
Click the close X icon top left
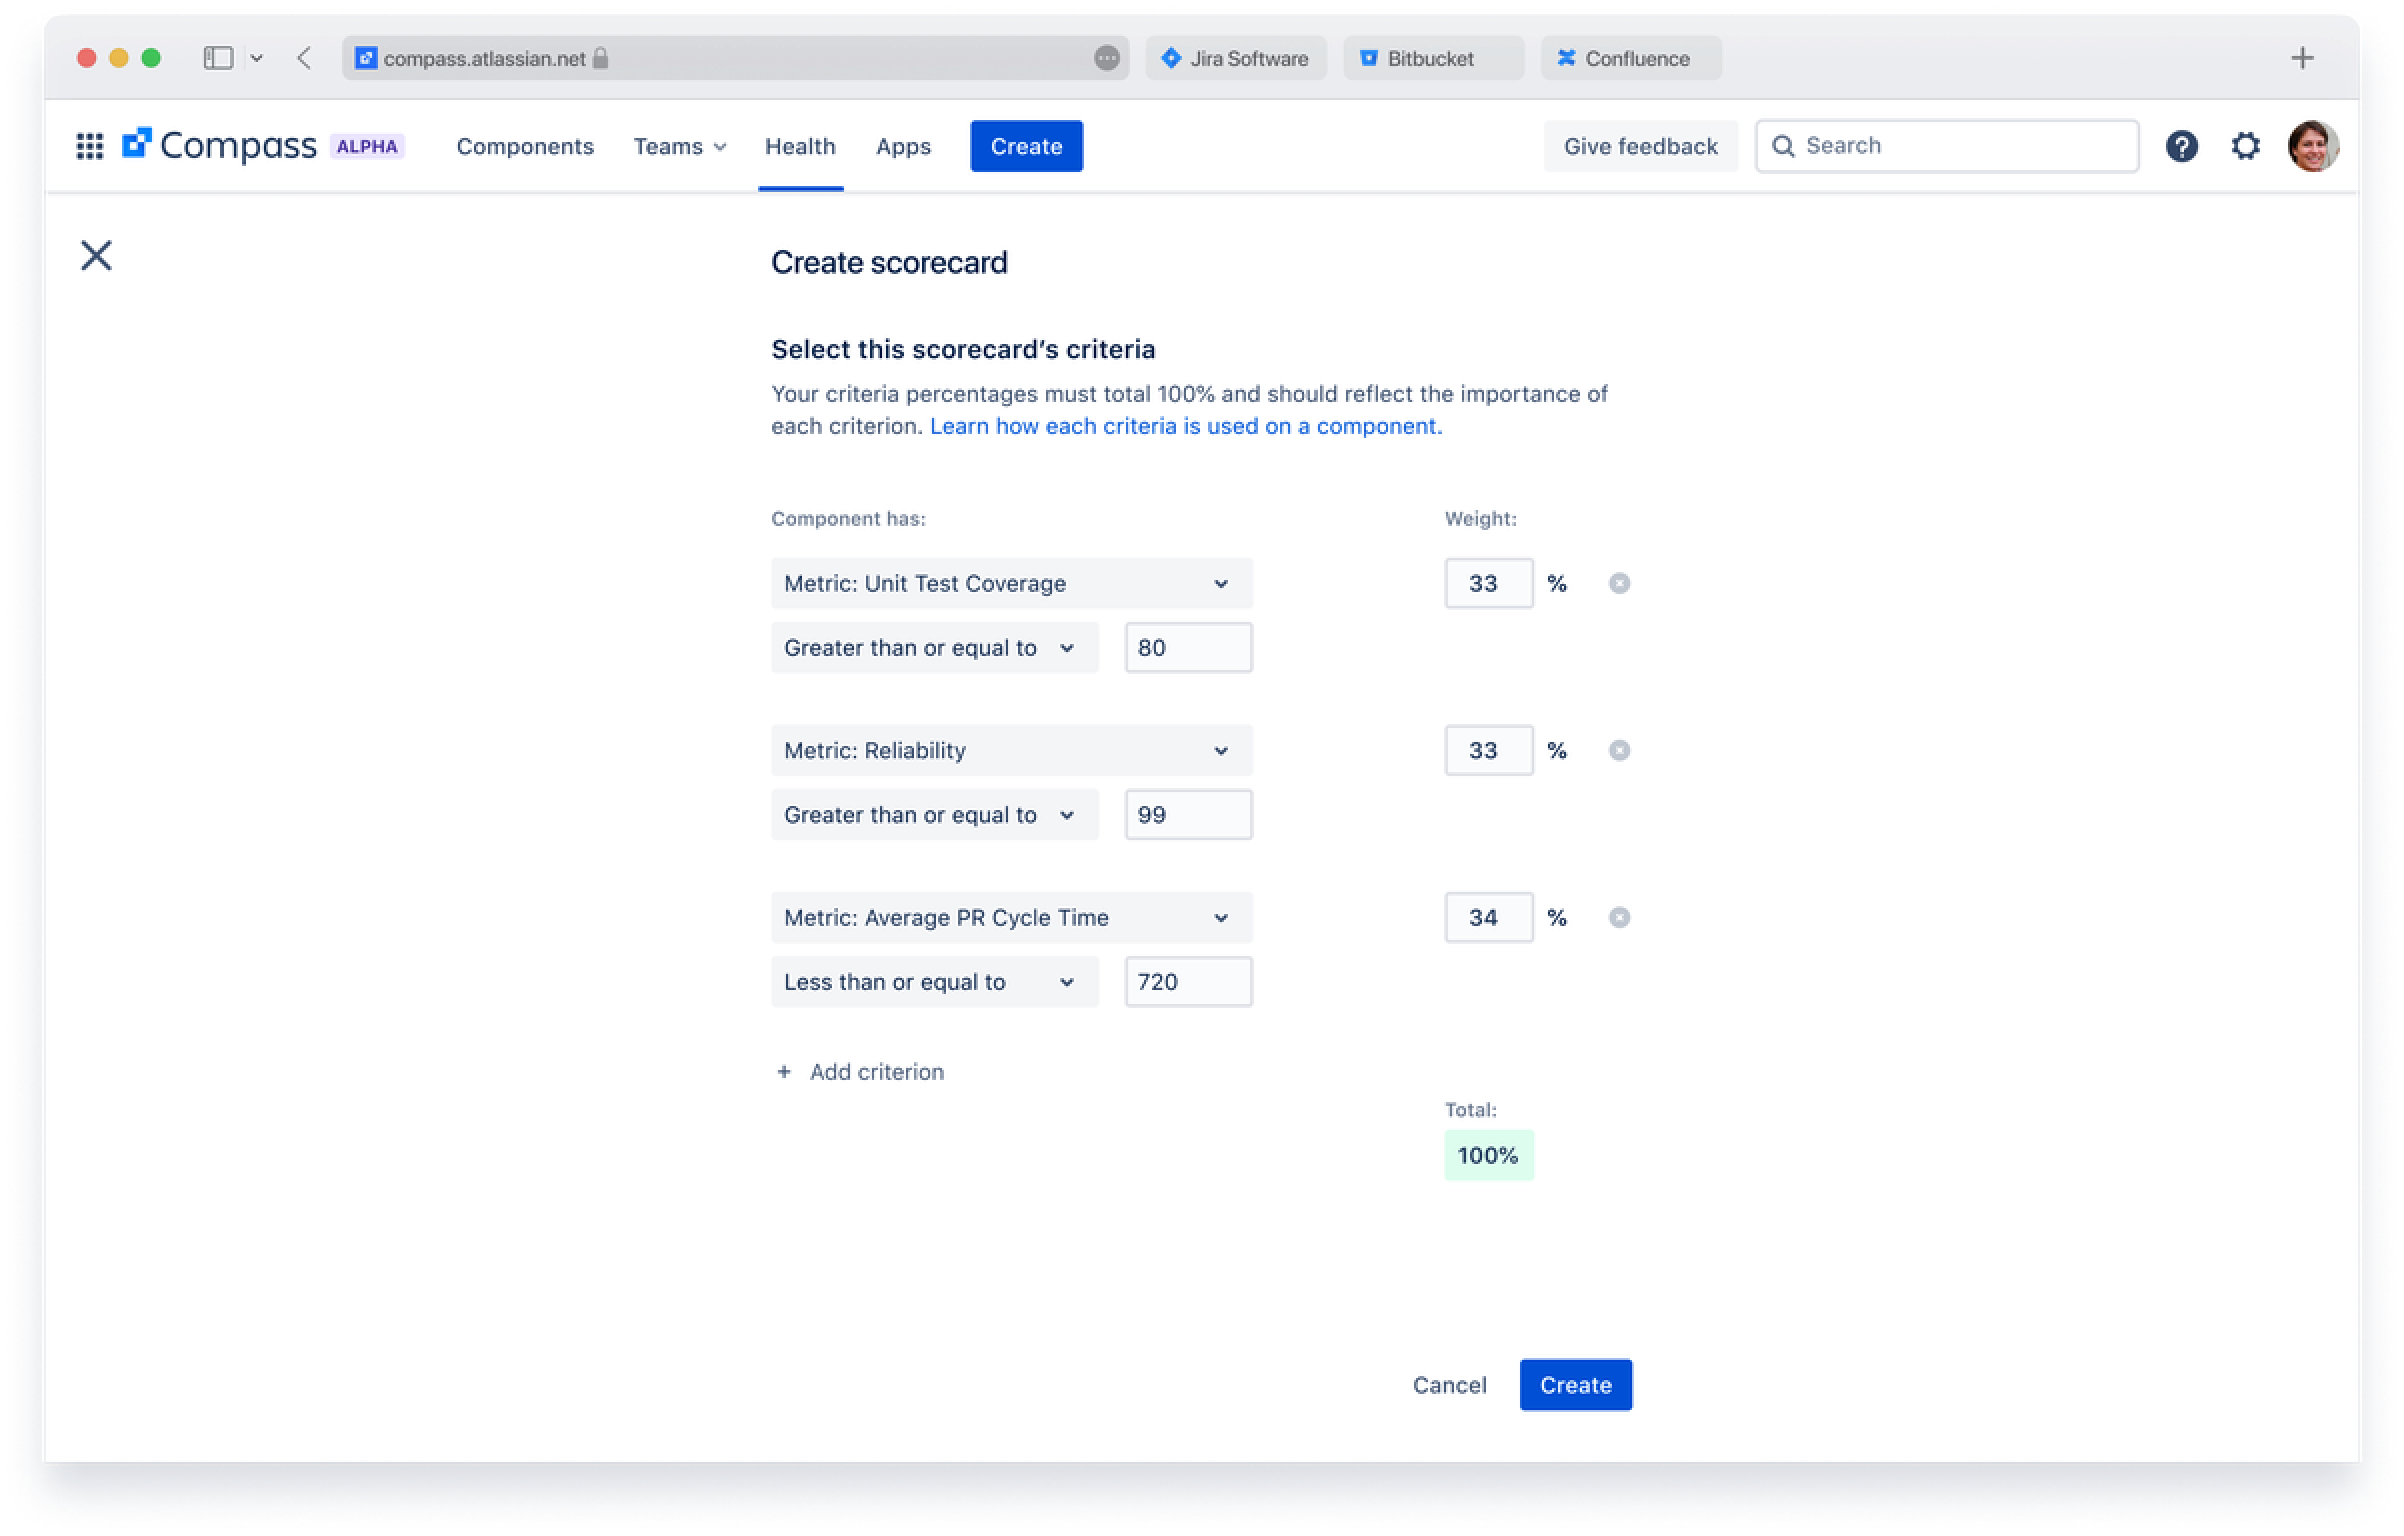(x=96, y=254)
